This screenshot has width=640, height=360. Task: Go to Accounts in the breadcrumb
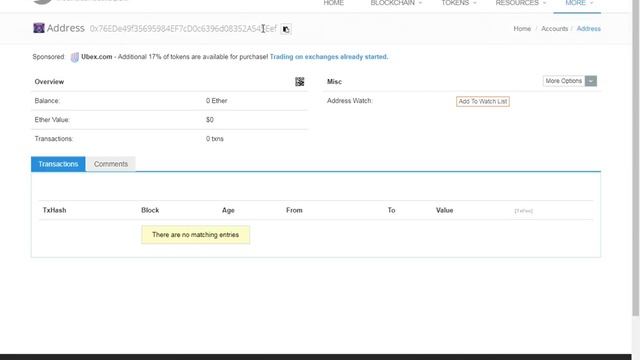tap(554, 29)
